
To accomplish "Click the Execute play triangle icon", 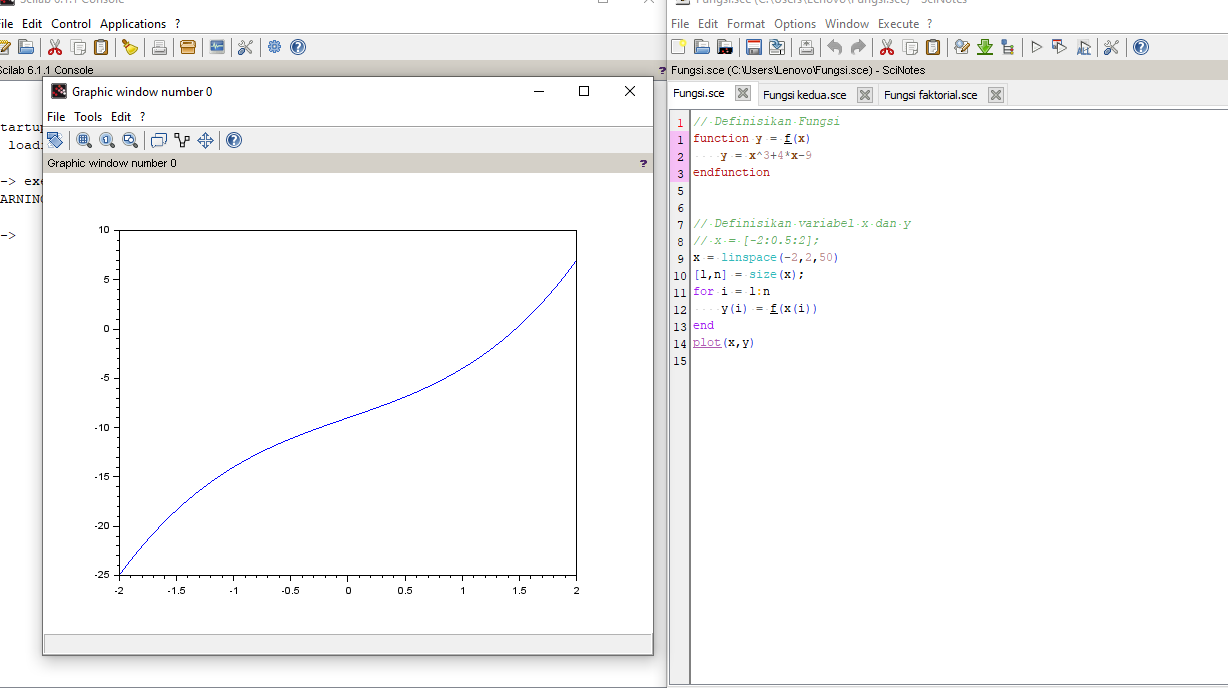I will [1036, 47].
